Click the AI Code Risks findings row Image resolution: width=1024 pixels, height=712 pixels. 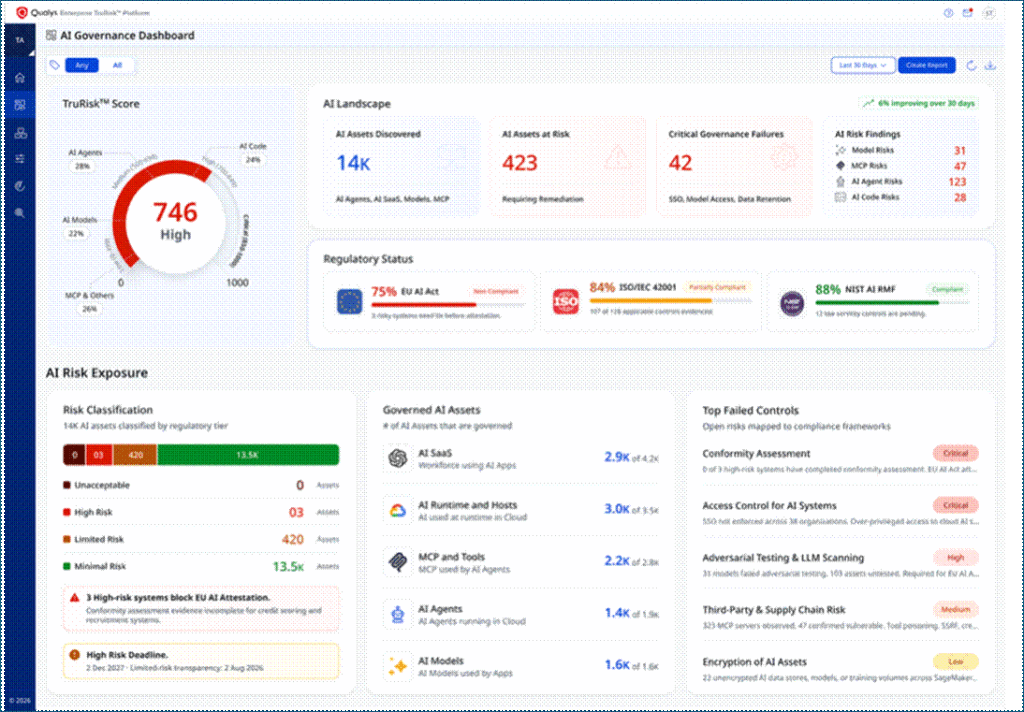click(901, 197)
